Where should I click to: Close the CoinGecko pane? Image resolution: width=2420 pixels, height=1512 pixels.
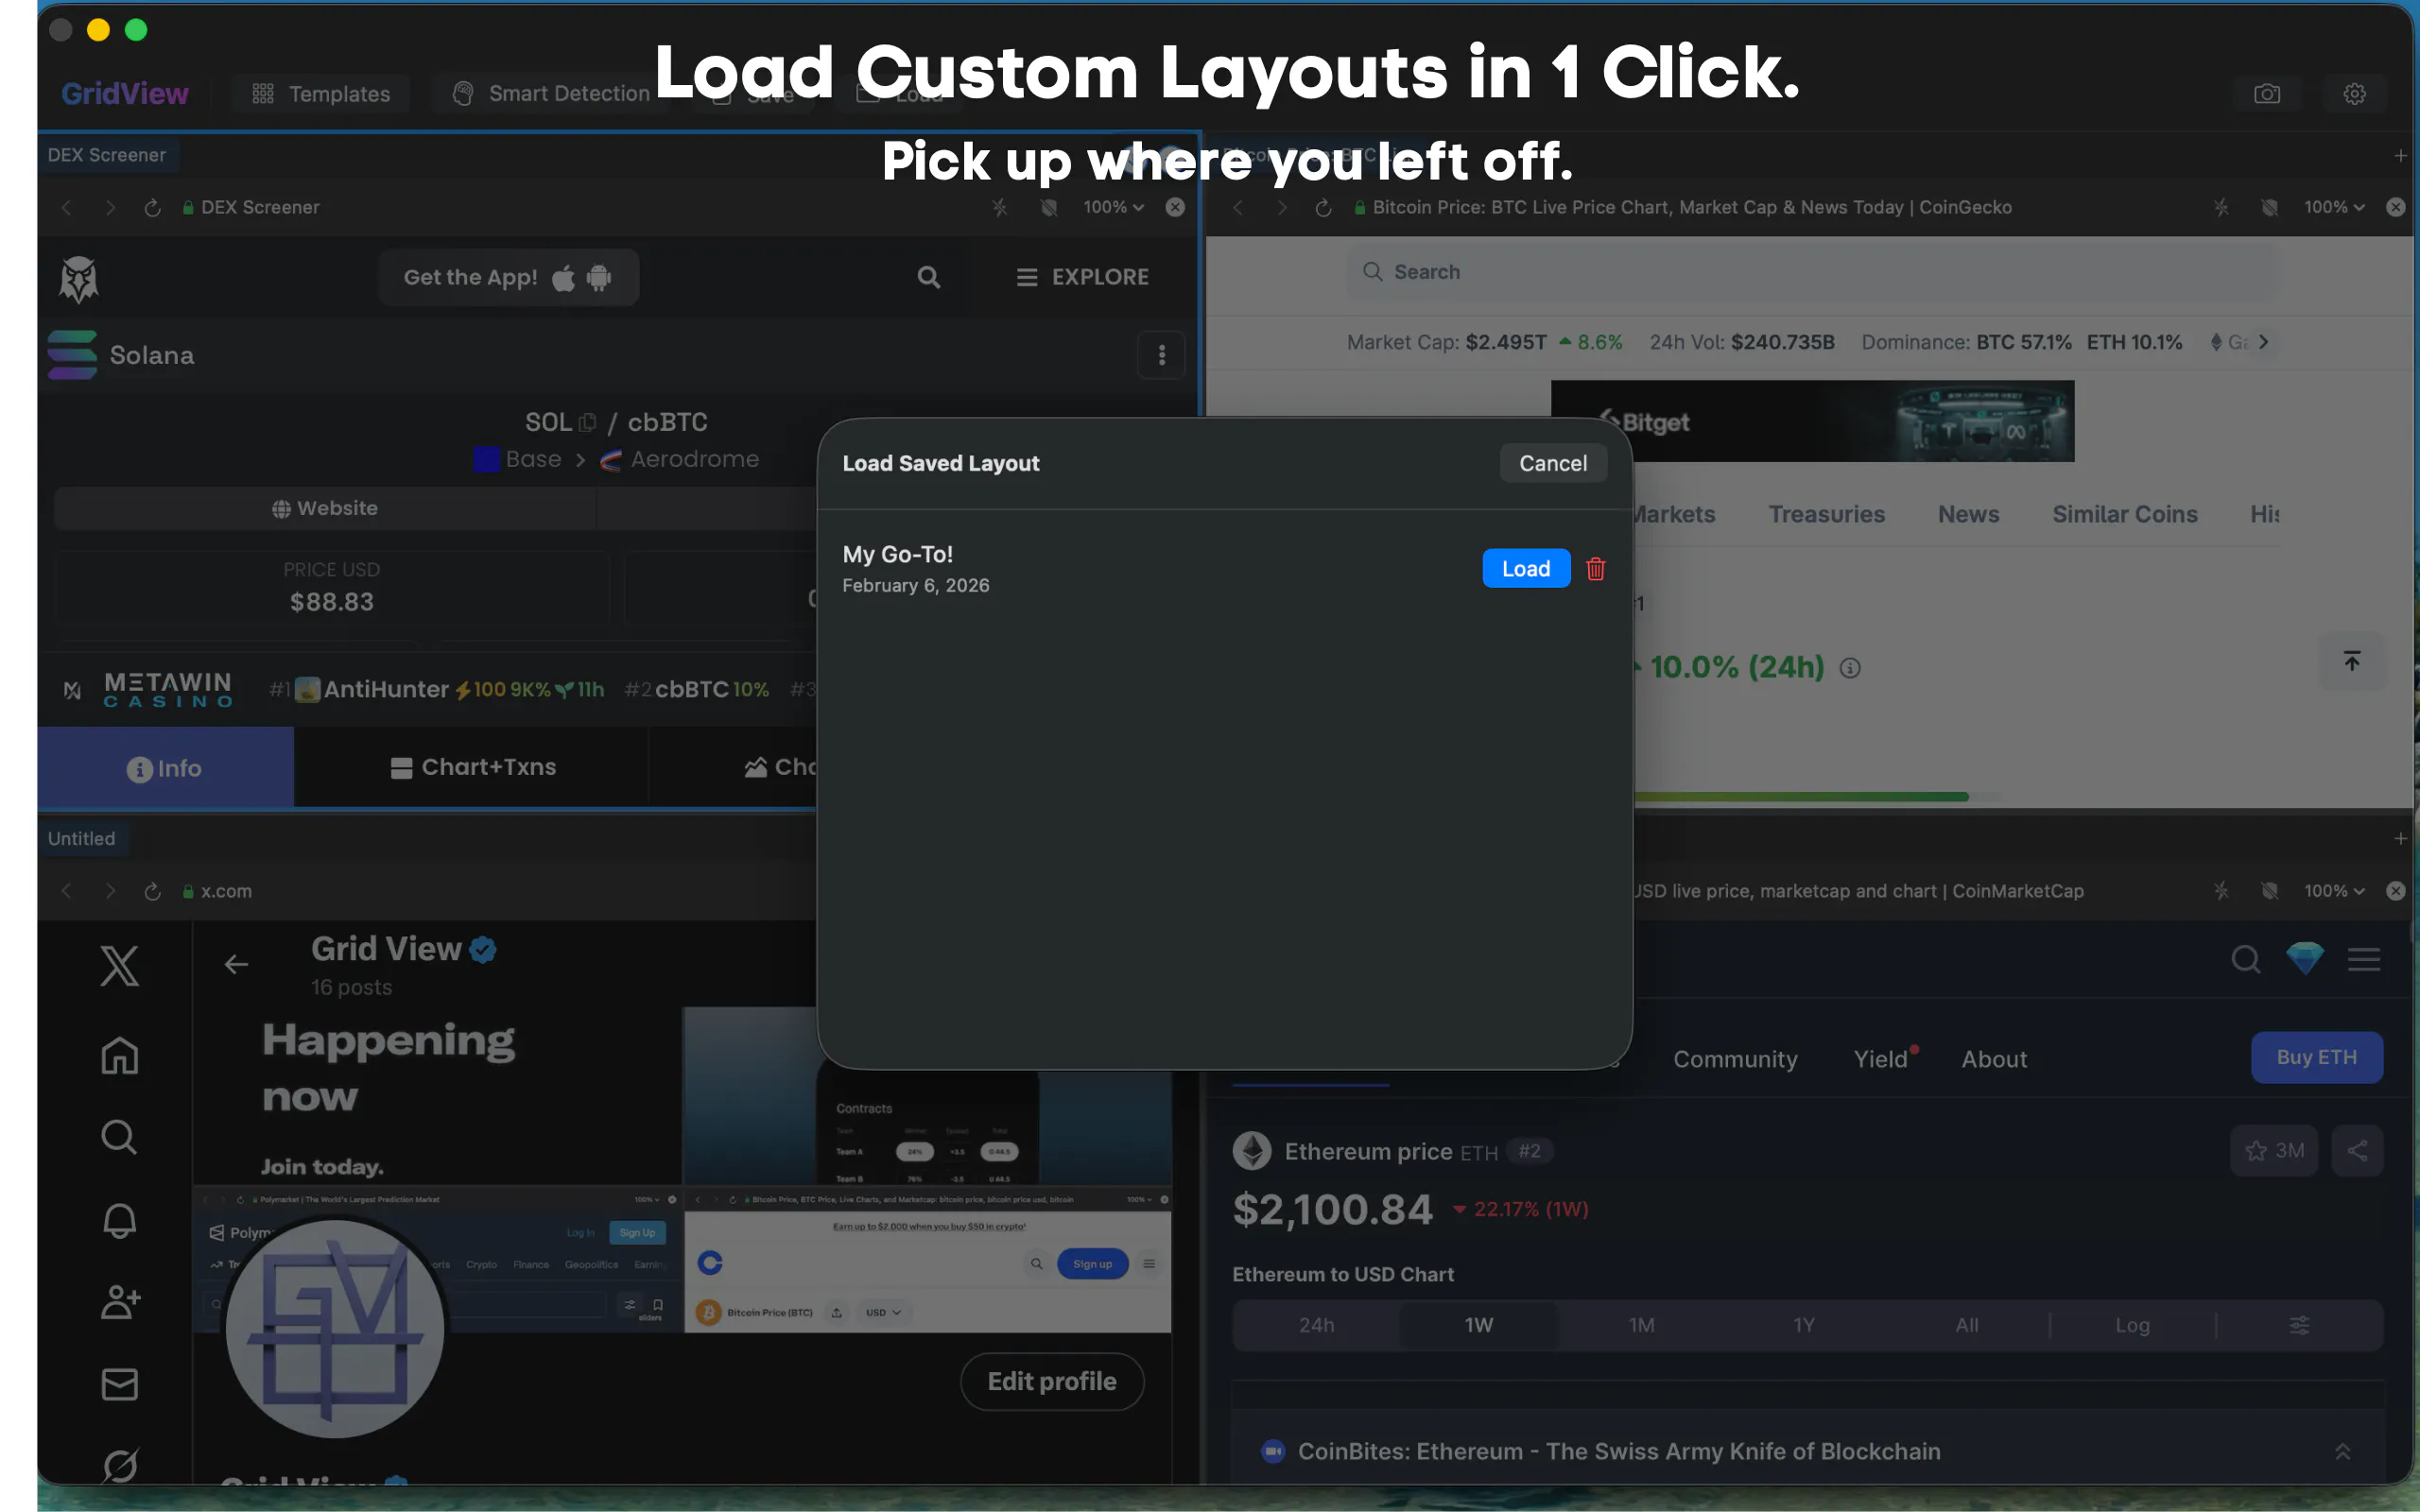coord(2395,207)
